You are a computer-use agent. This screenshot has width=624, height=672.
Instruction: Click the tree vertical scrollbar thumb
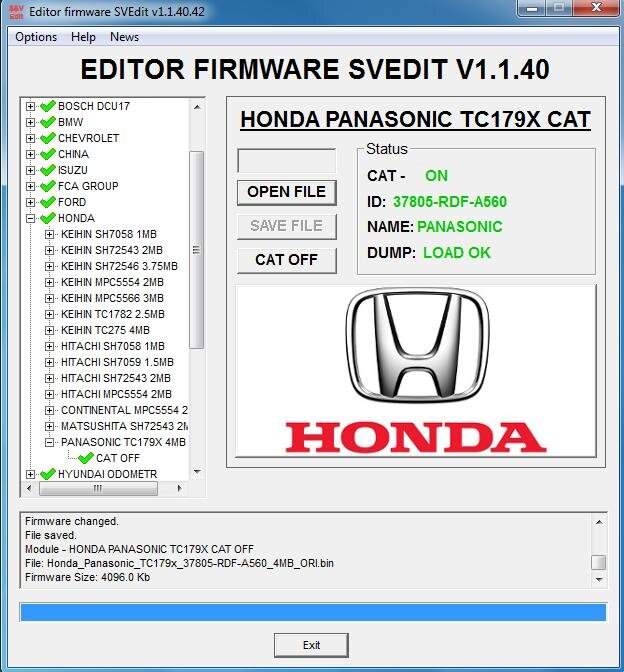tap(196, 250)
